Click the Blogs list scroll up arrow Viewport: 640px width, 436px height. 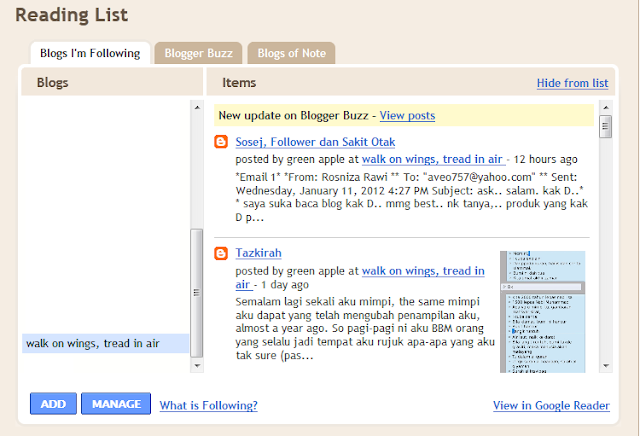[x=197, y=107]
